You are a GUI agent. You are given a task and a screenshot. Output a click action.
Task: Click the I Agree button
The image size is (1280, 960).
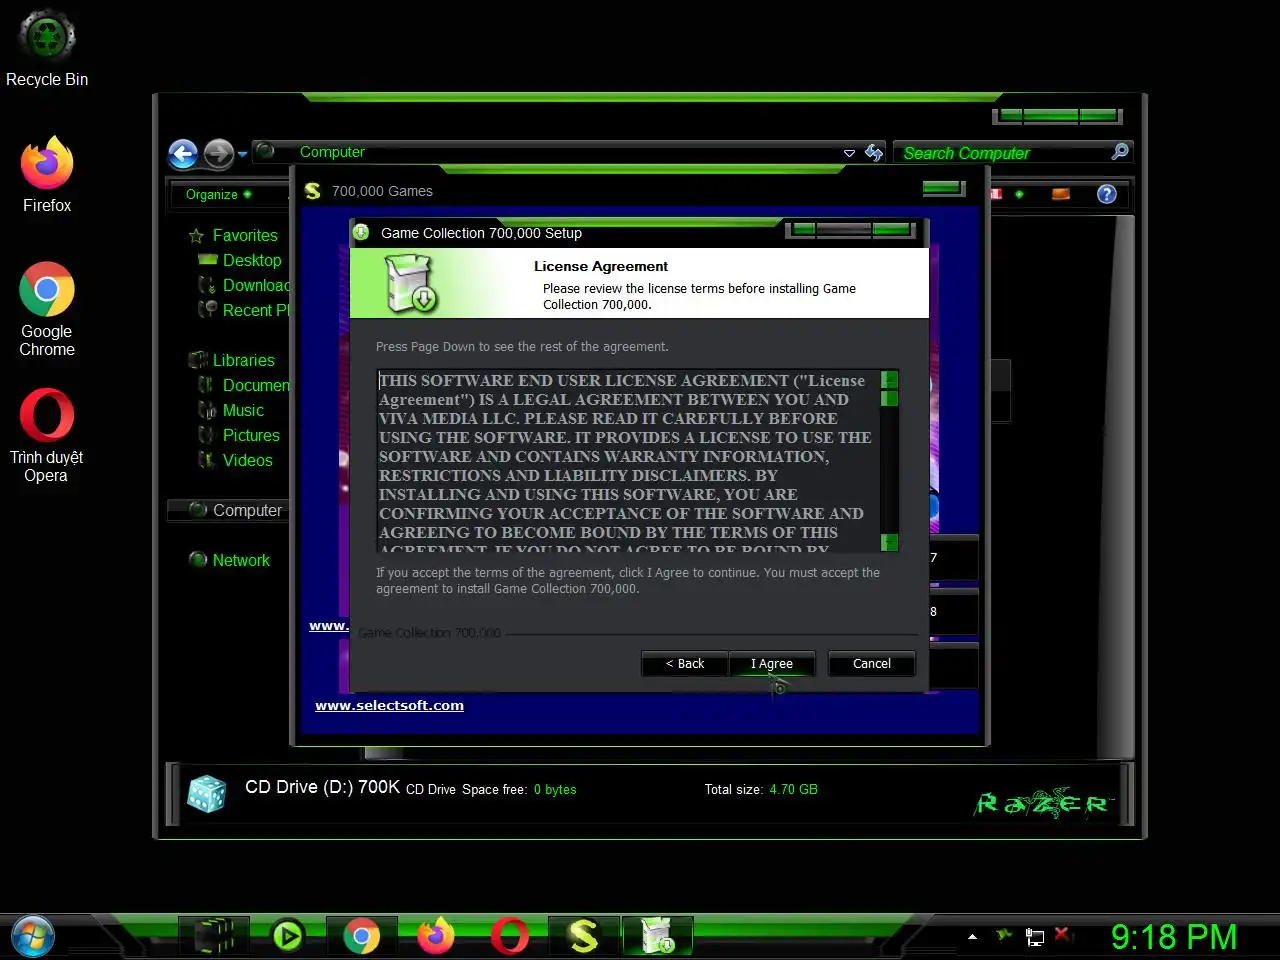point(772,664)
